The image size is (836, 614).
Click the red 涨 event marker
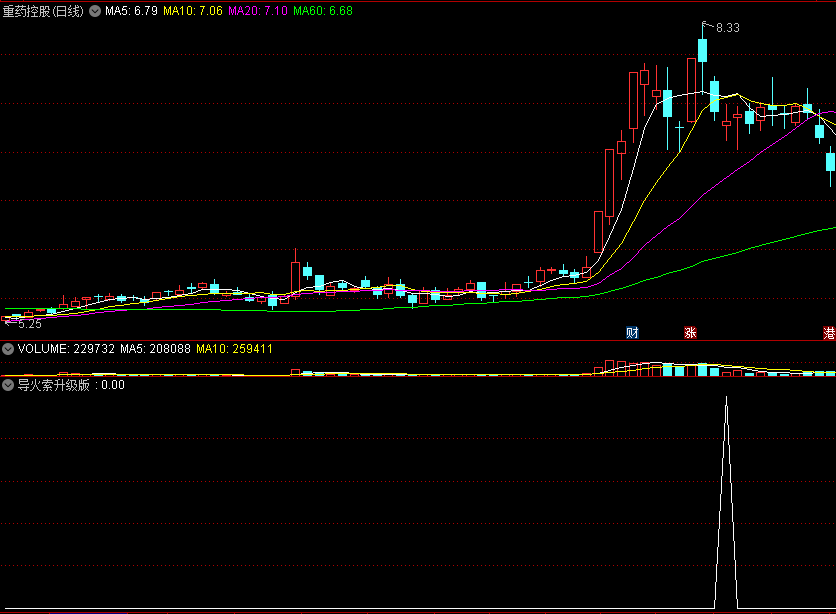pyautogui.click(x=690, y=333)
